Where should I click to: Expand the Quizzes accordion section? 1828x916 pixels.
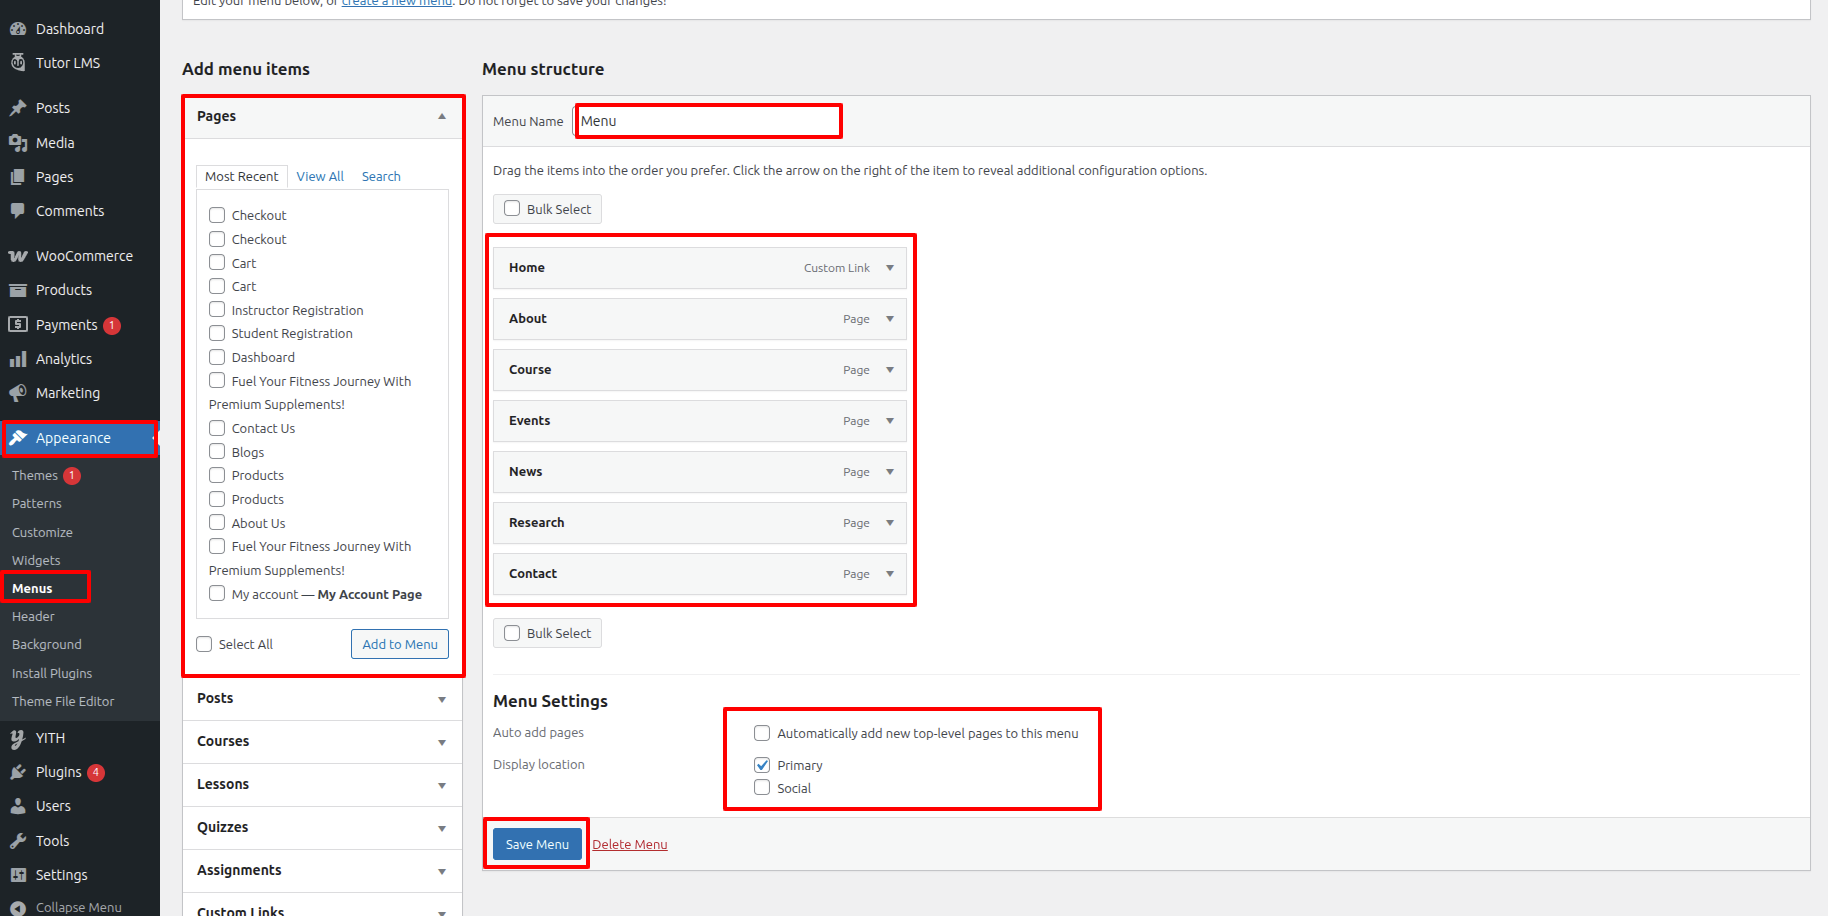pos(322,828)
